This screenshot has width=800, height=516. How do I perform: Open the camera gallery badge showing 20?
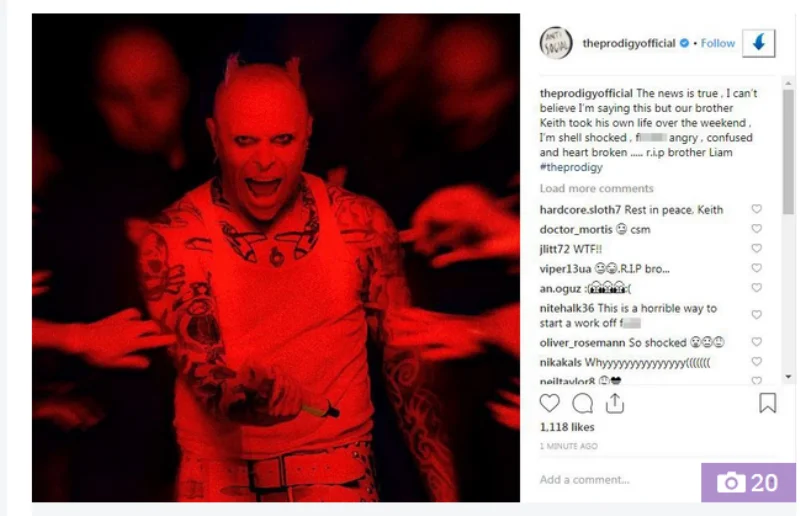[748, 482]
